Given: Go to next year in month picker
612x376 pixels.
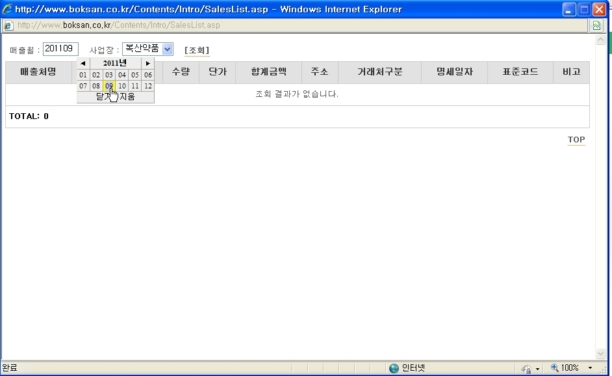Looking at the screenshot, I should [148, 63].
